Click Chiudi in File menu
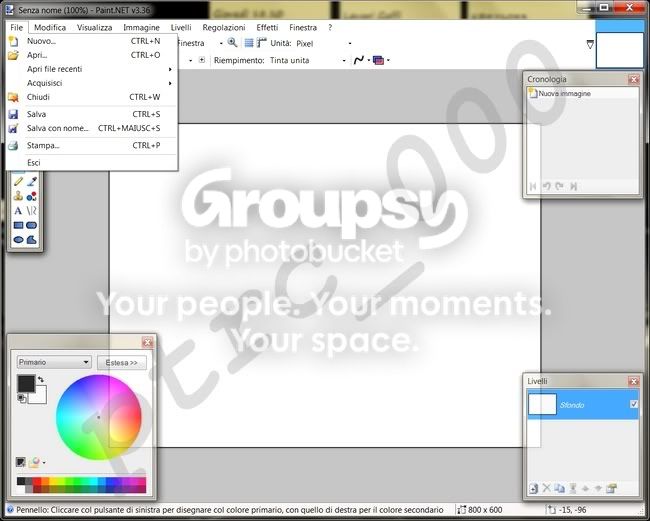This screenshot has height=521, width=650. click(93, 97)
